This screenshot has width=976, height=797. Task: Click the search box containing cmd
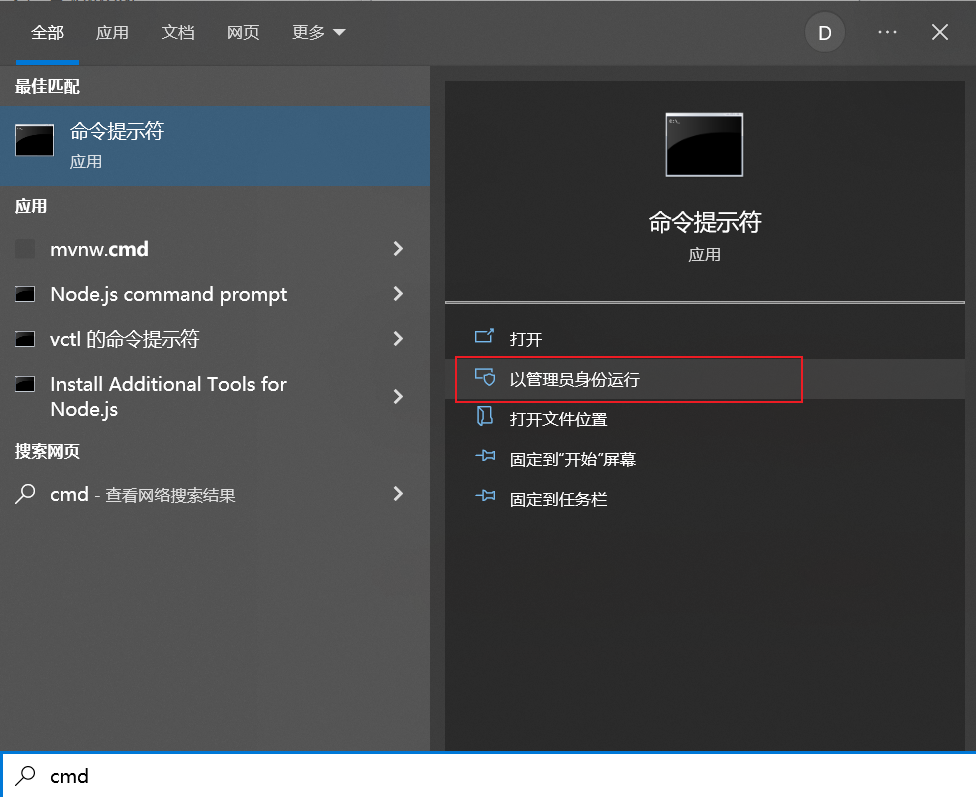488,776
